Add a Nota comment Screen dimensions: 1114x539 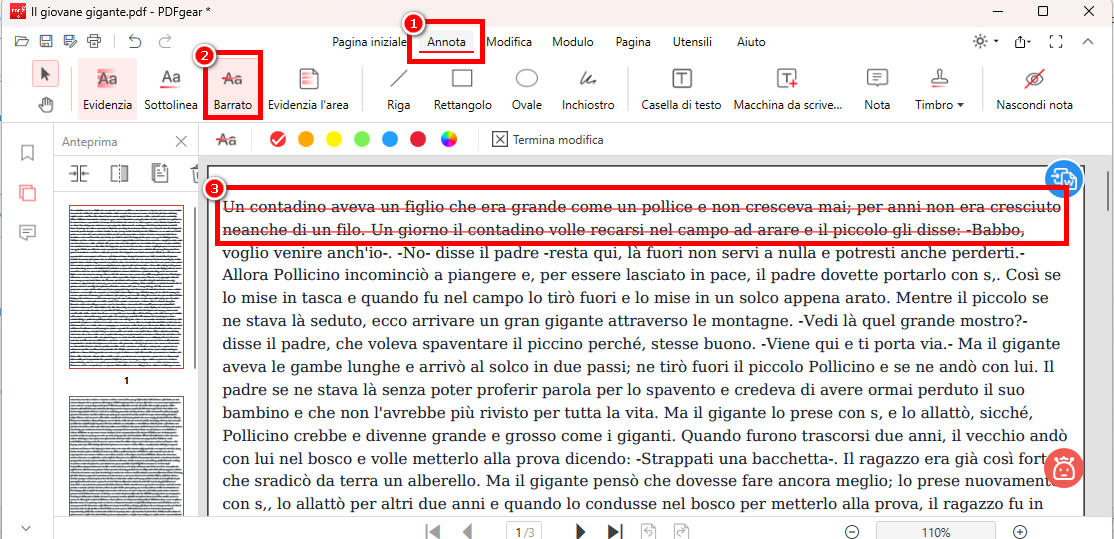877,87
